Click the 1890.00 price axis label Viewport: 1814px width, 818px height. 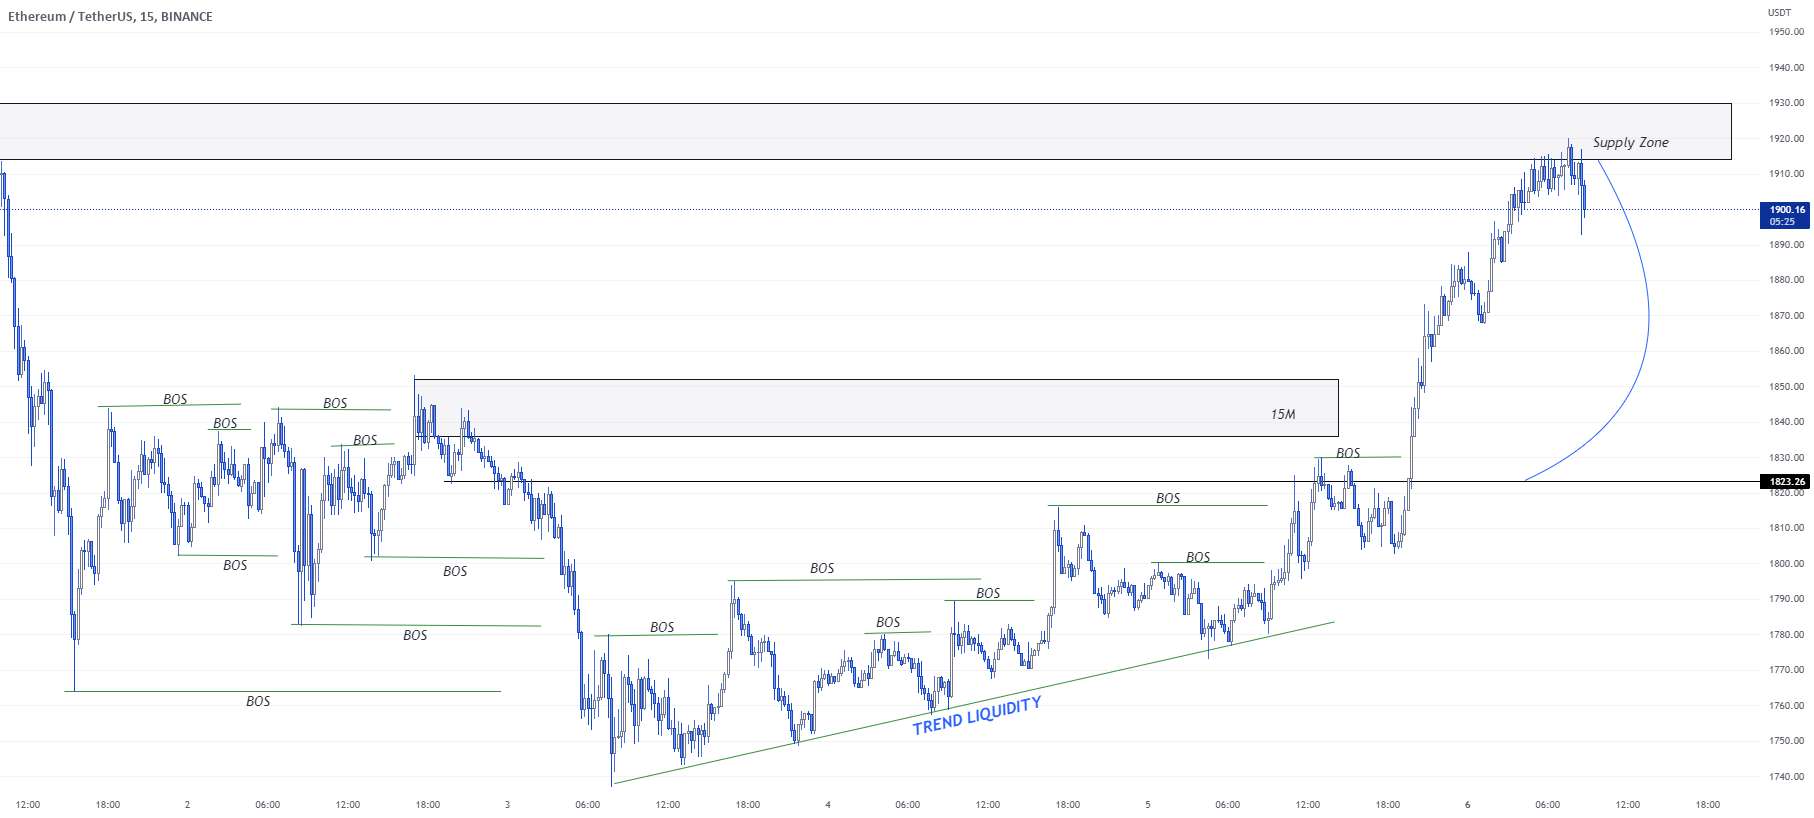click(1786, 245)
